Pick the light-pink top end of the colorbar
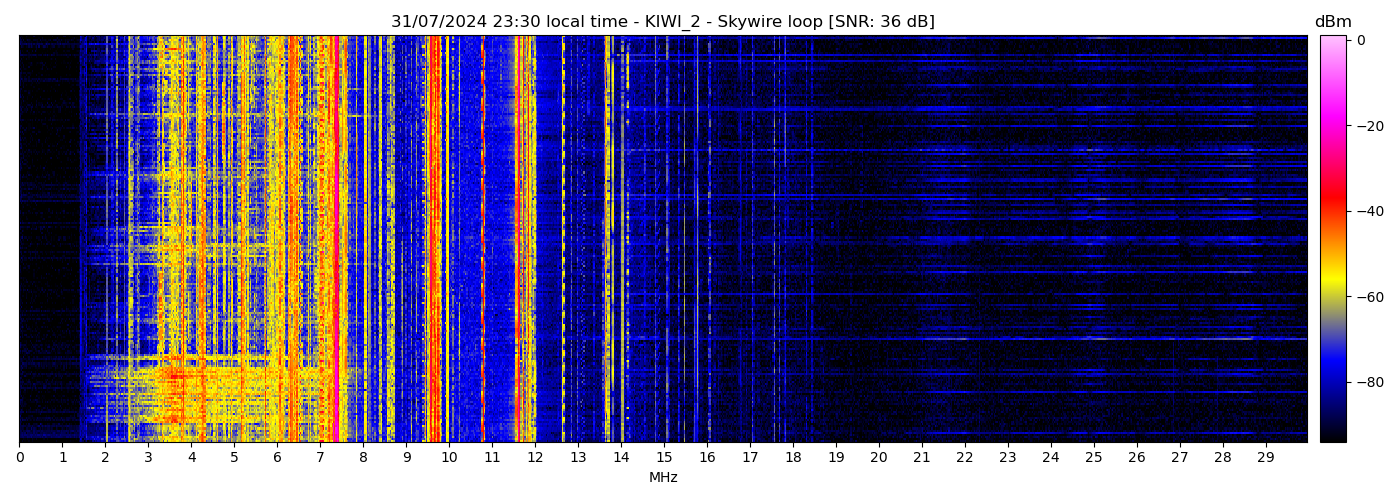The image size is (1400, 500). (x=1333, y=39)
